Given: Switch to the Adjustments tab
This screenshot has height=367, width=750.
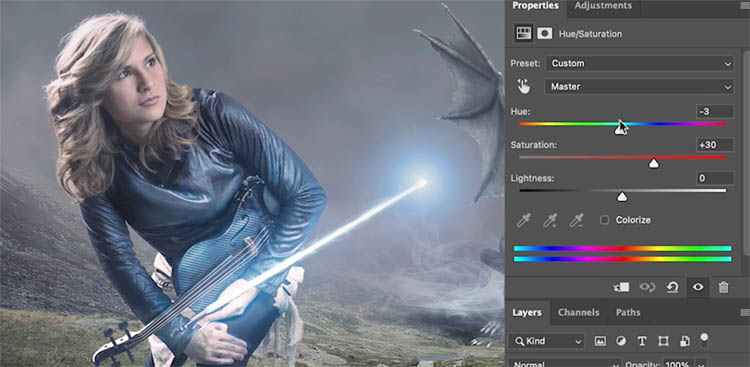Looking at the screenshot, I should [x=603, y=6].
